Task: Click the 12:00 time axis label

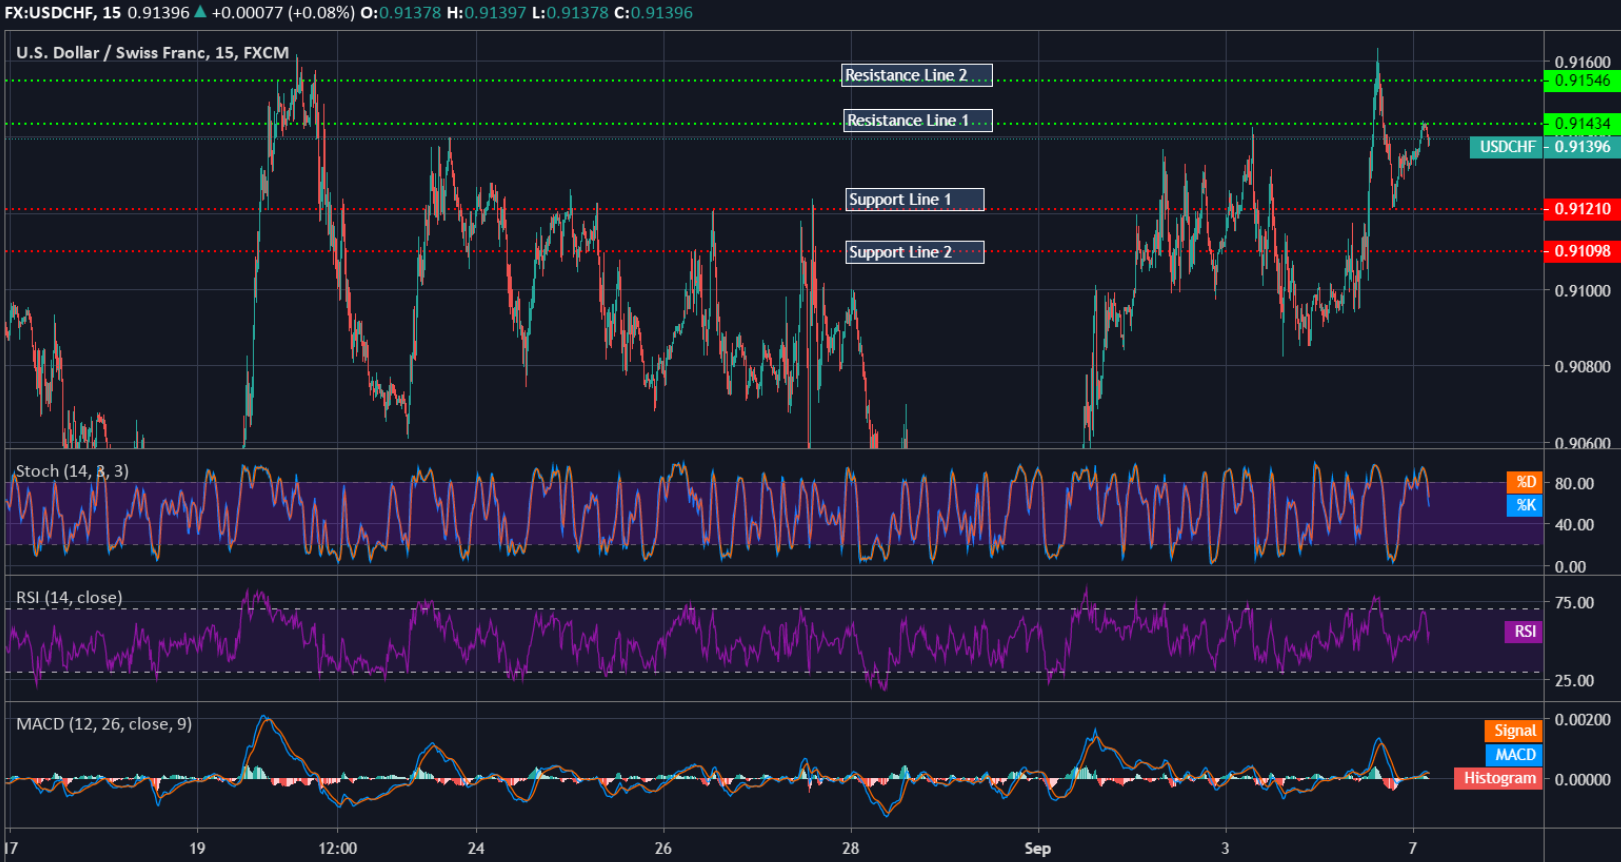Action: point(338,848)
